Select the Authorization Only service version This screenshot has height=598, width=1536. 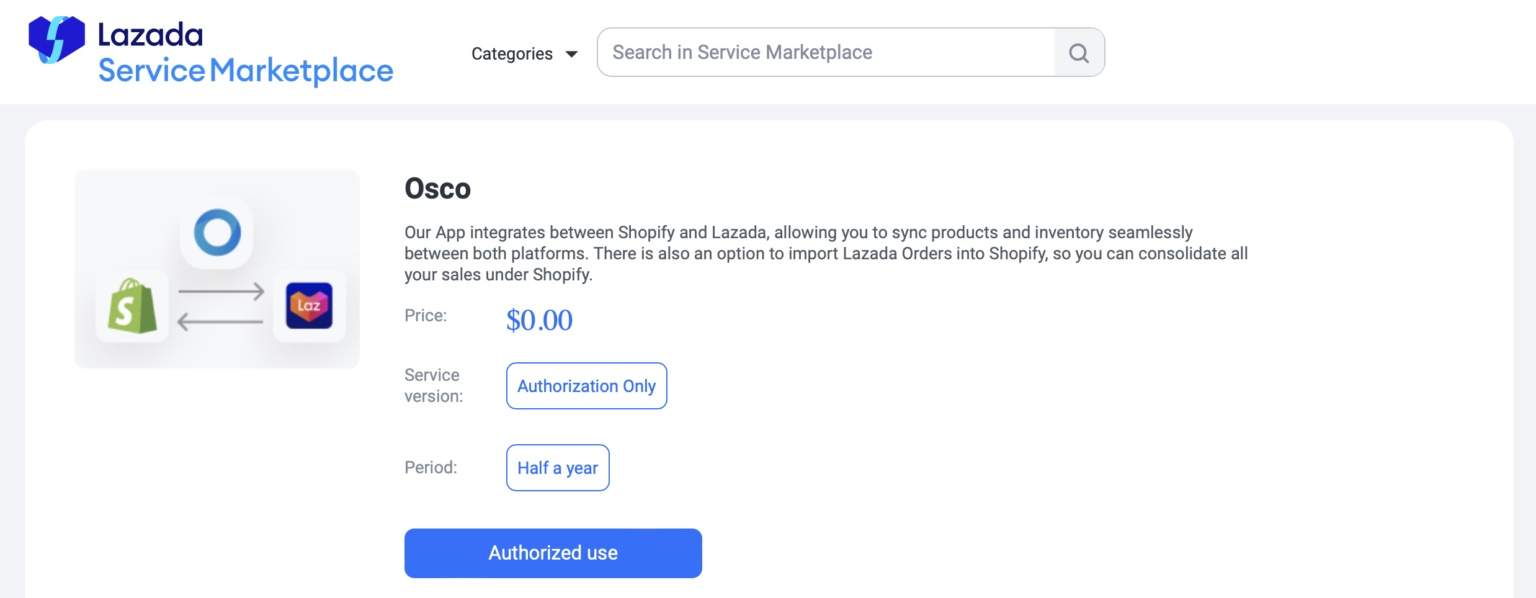586,386
